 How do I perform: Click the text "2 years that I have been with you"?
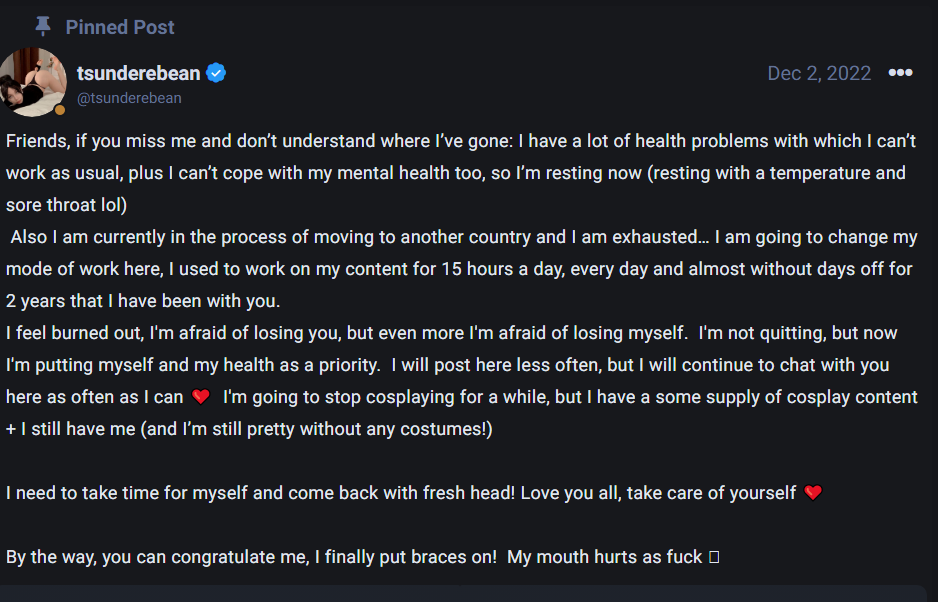pos(143,301)
